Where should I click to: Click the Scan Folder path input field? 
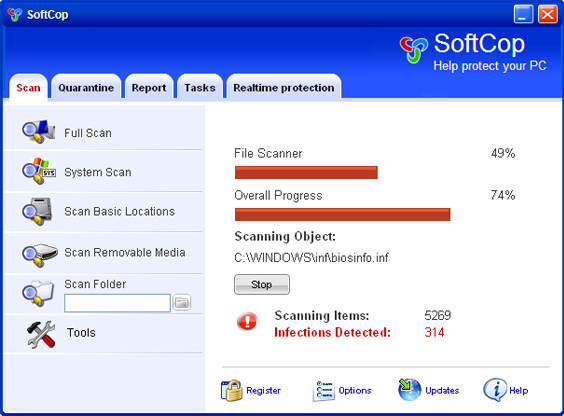[117, 303]
